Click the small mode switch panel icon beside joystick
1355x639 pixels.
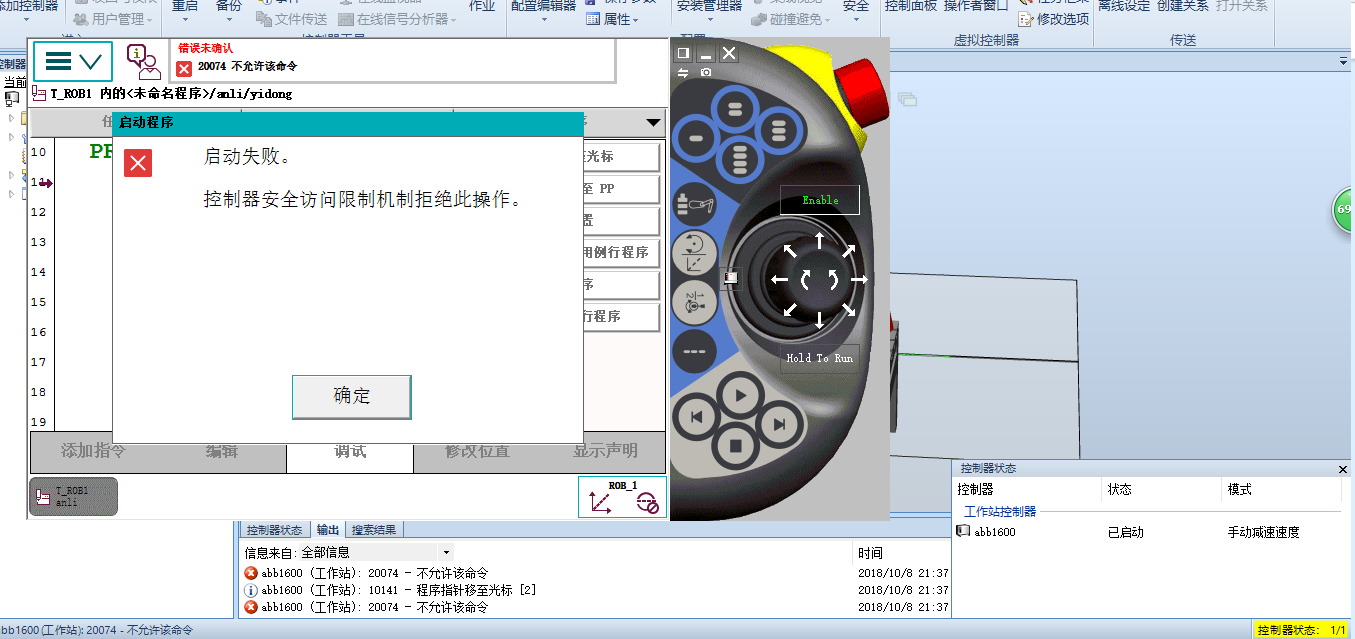pyautogui.click(x=730, y=278)
